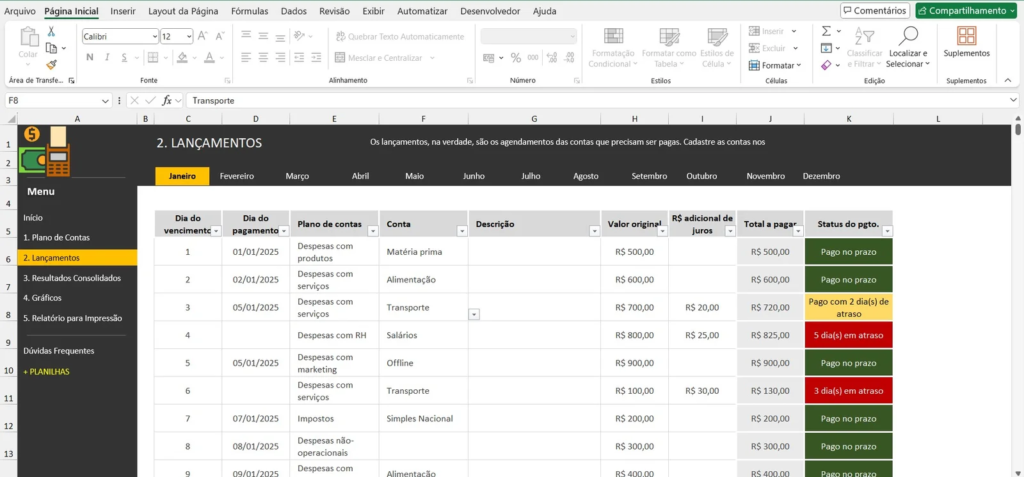
Task: Switch to the Fórmulas ribbon tab
Action: [249, 11]
